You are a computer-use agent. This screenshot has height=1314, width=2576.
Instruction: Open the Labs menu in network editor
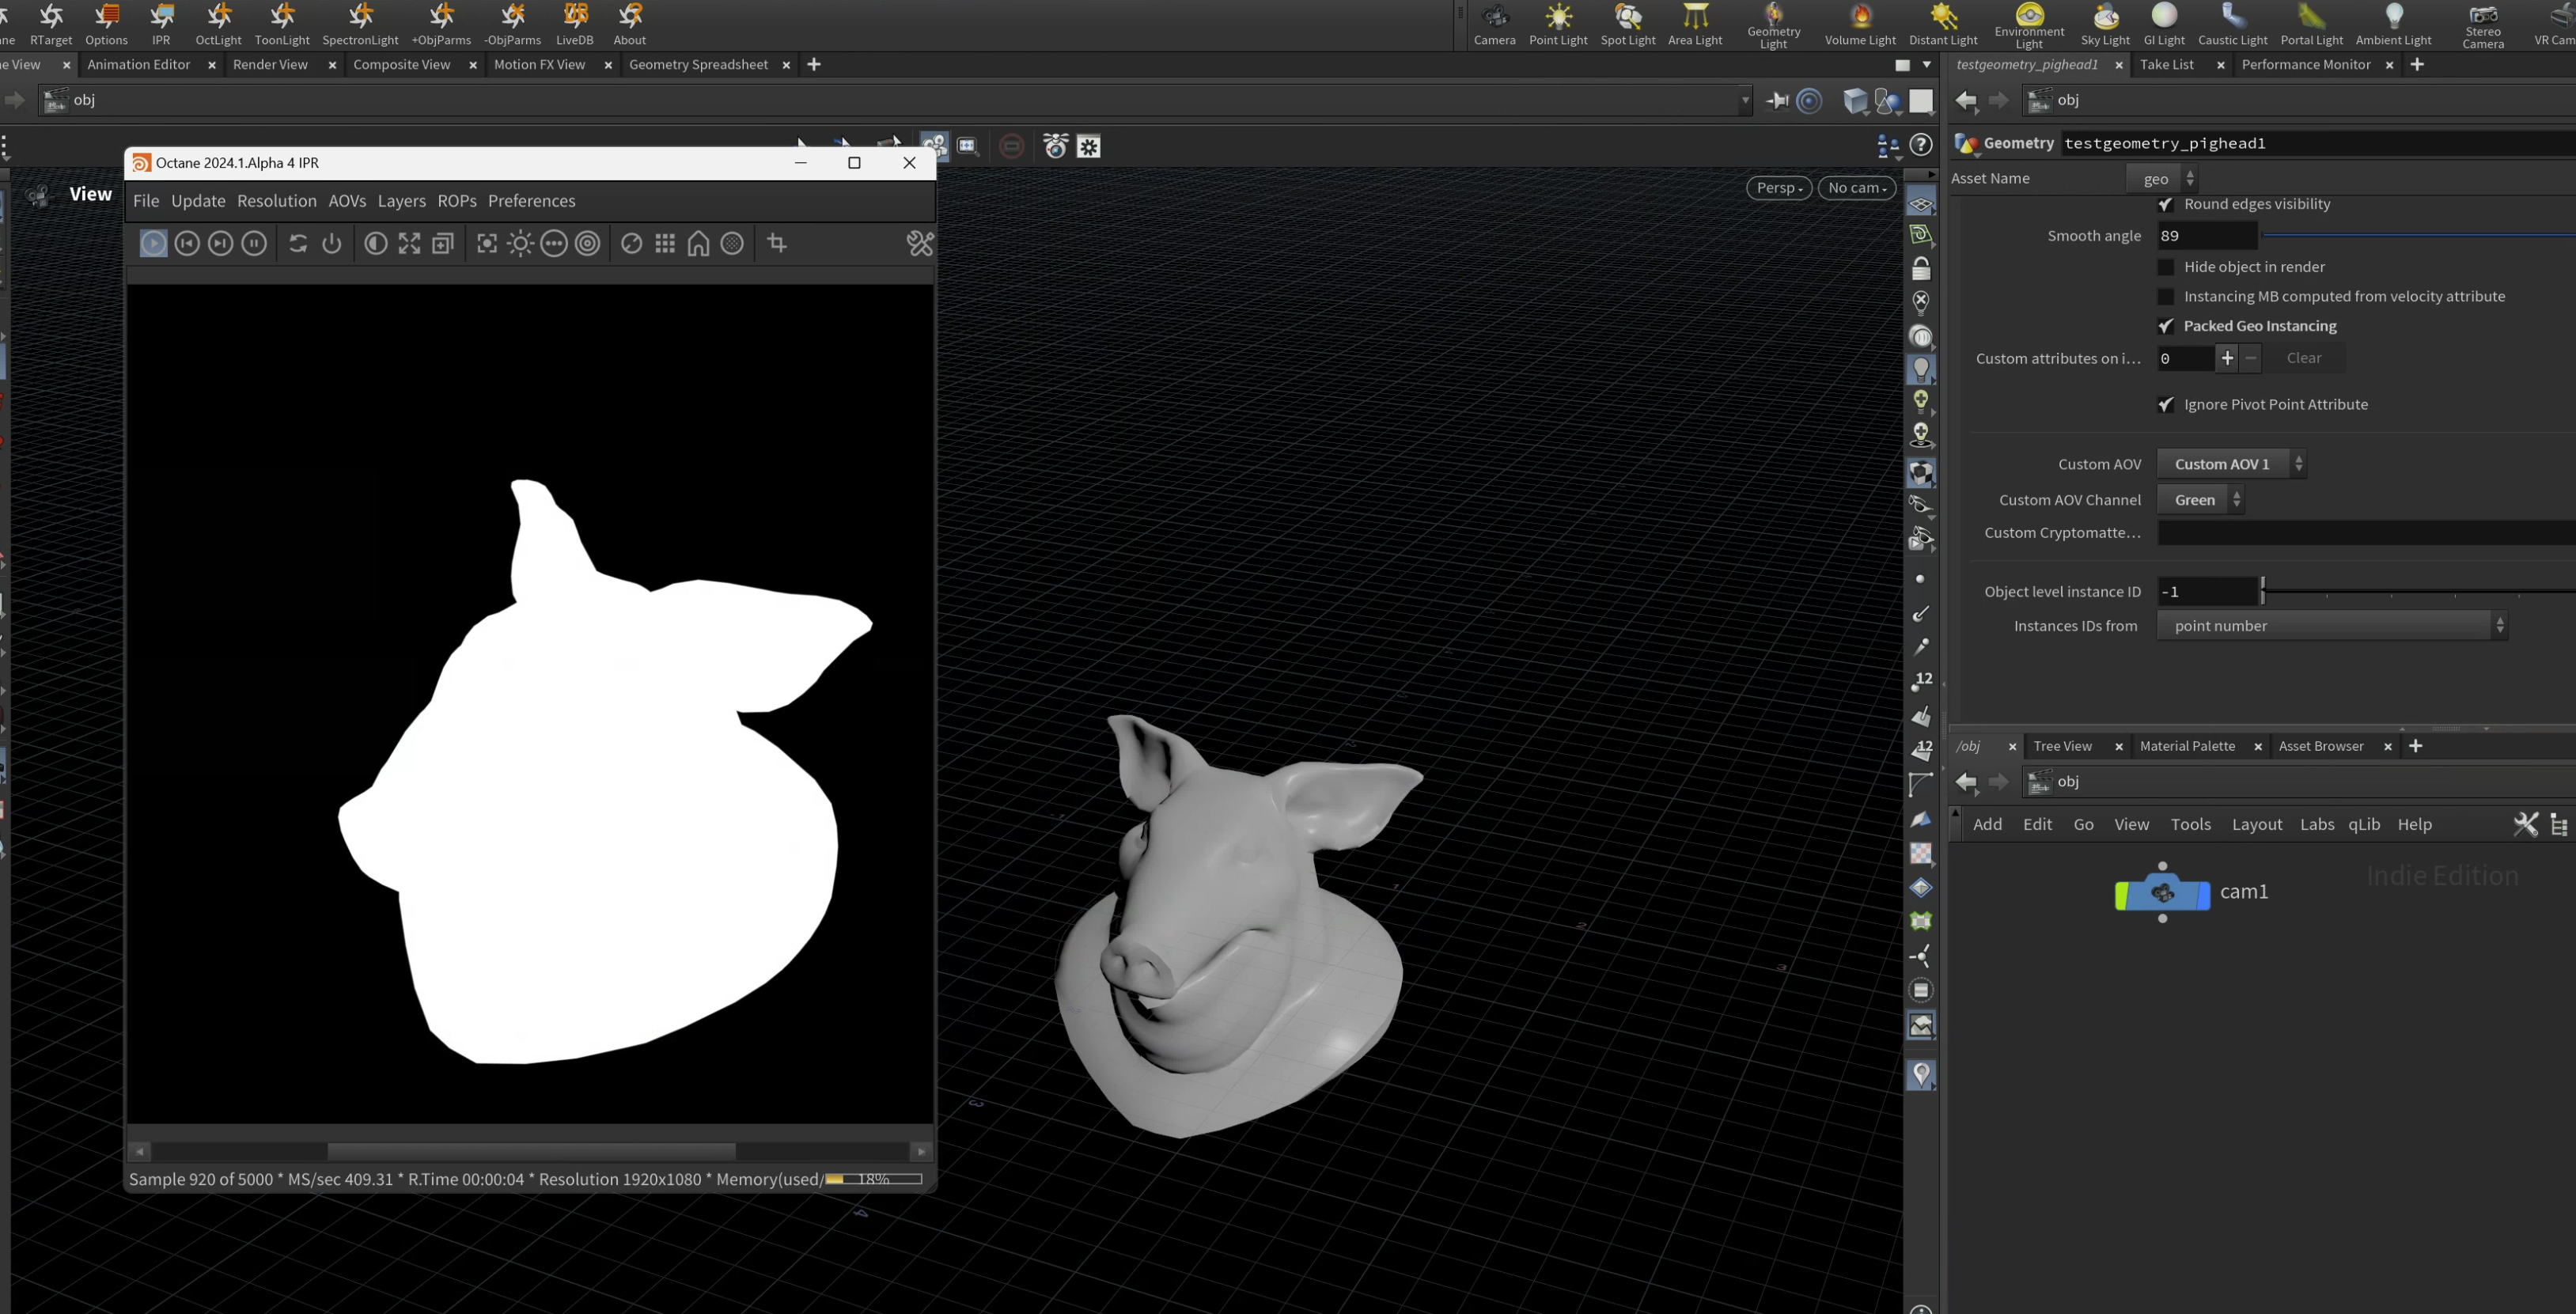pos(2316,824)
